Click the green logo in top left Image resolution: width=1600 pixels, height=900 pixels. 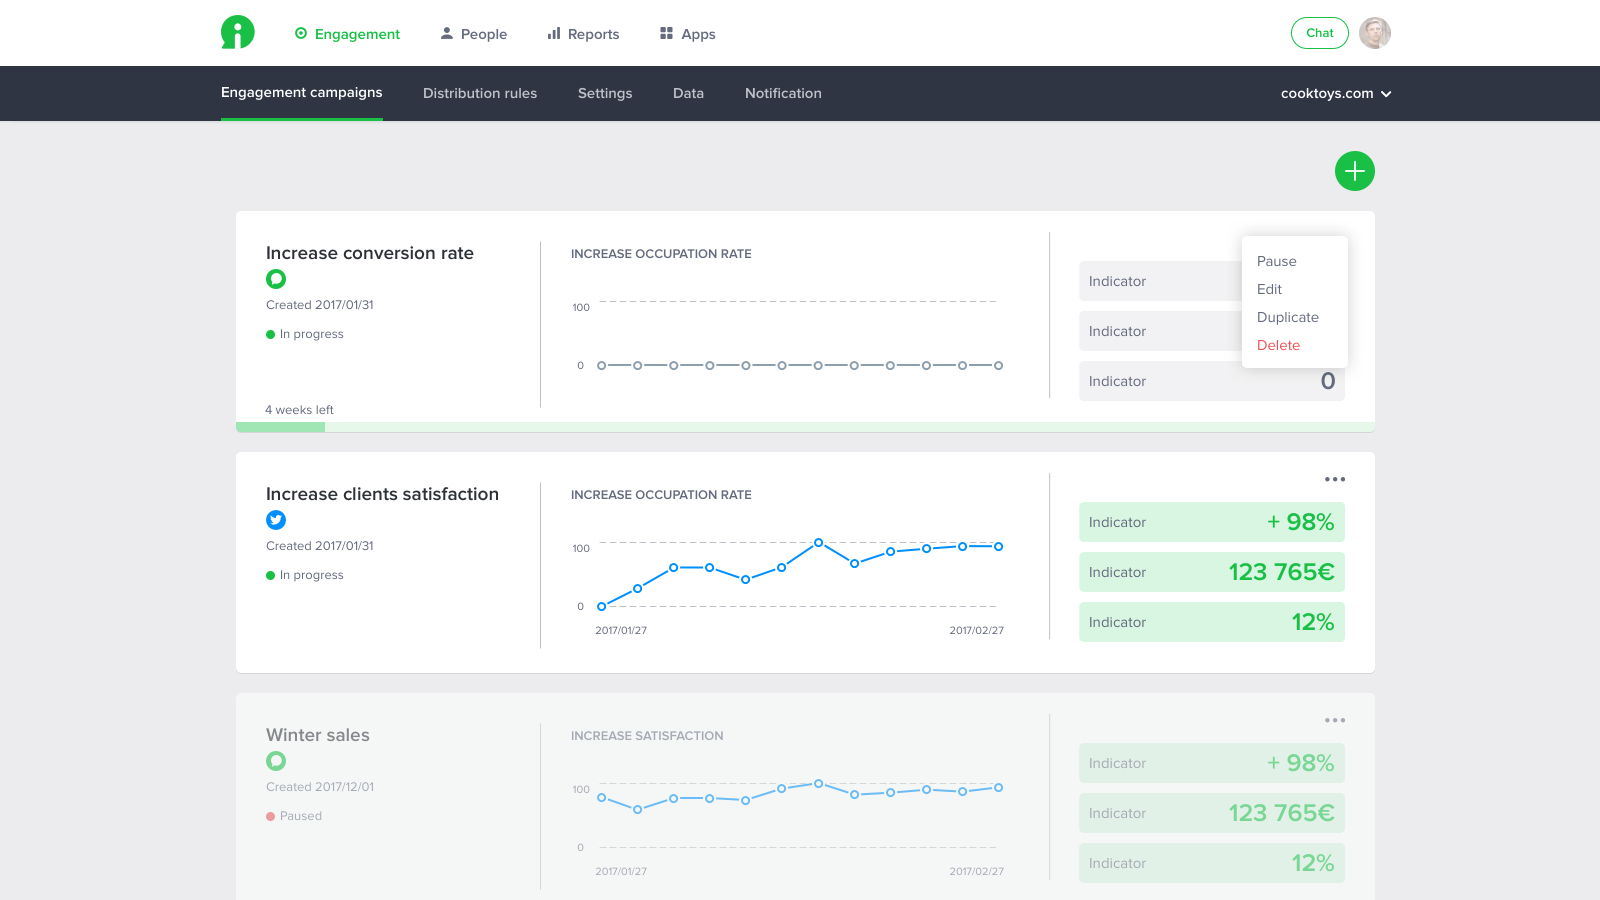(x=236, y=32)
